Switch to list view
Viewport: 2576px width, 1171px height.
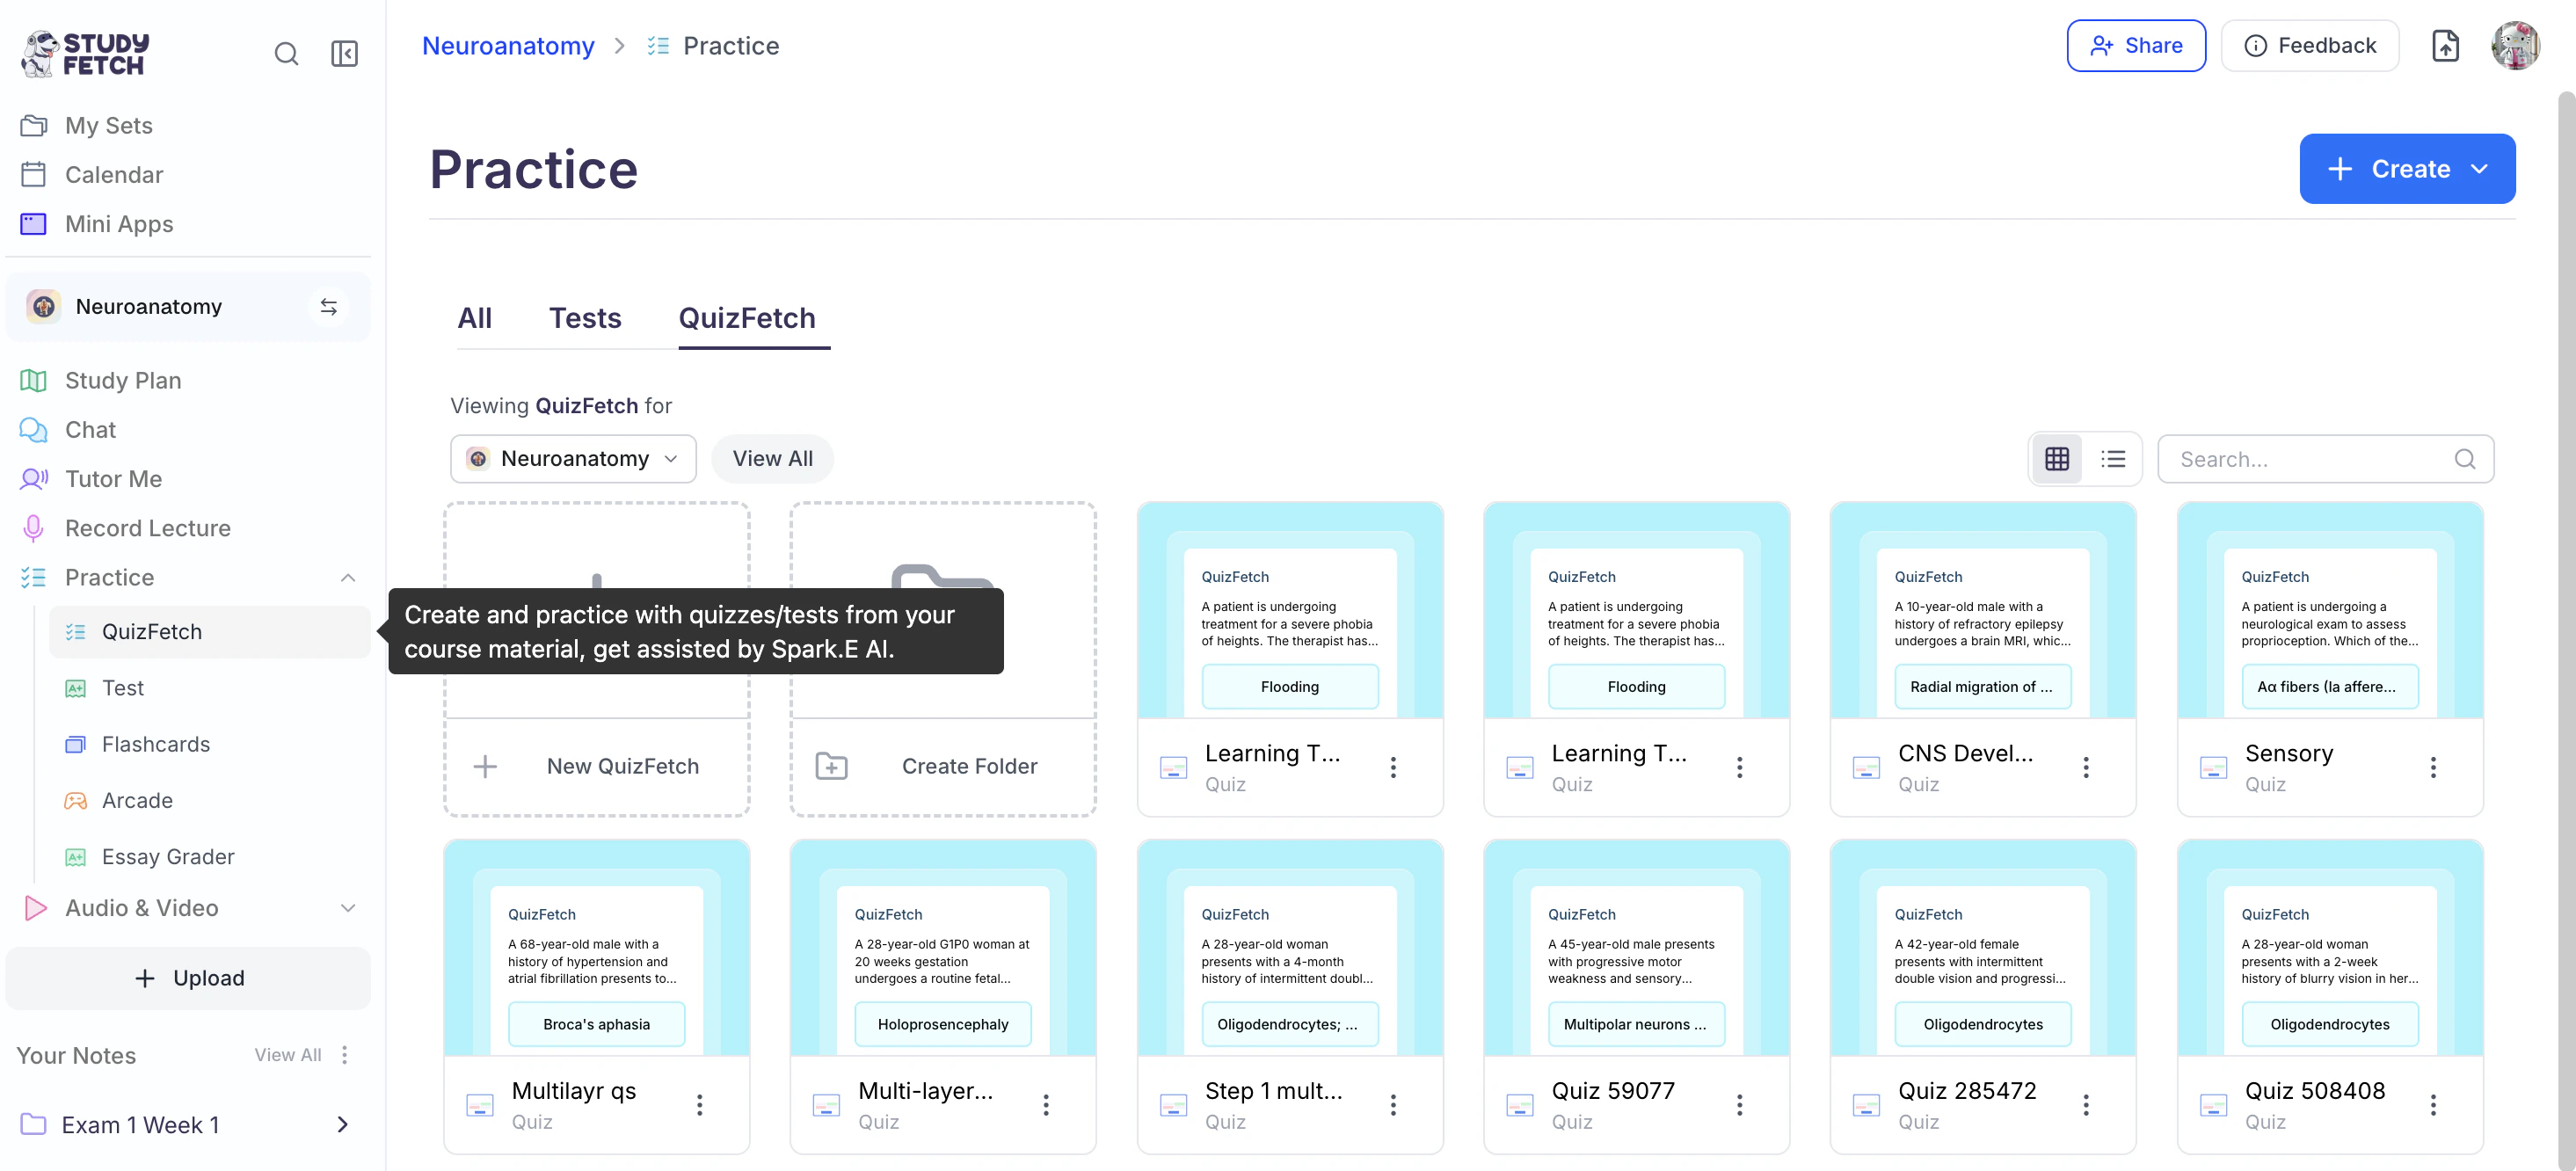pos(2113,458)
